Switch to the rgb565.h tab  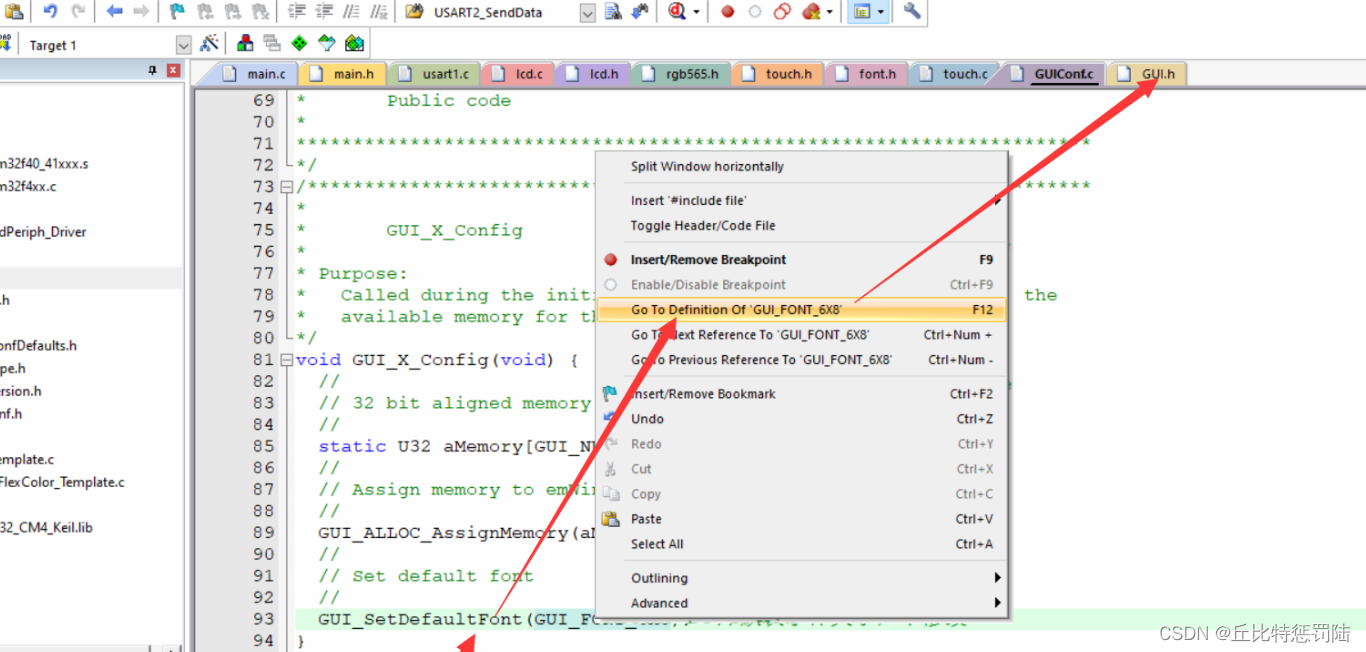click(x=681, y=74)
